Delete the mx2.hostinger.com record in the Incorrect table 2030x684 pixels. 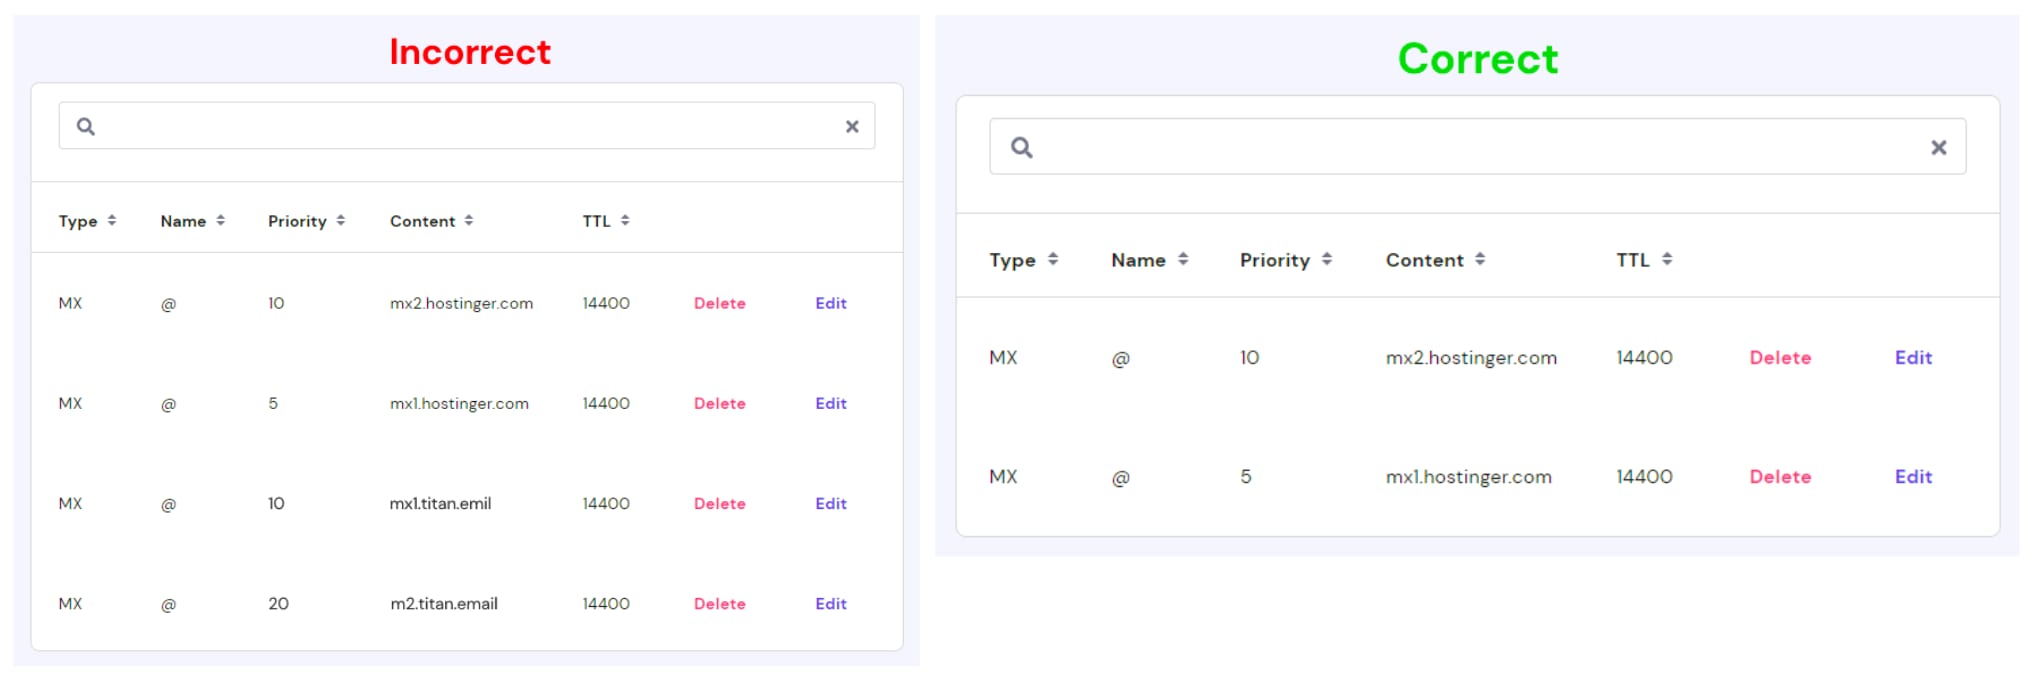click(x=720, y=303)
